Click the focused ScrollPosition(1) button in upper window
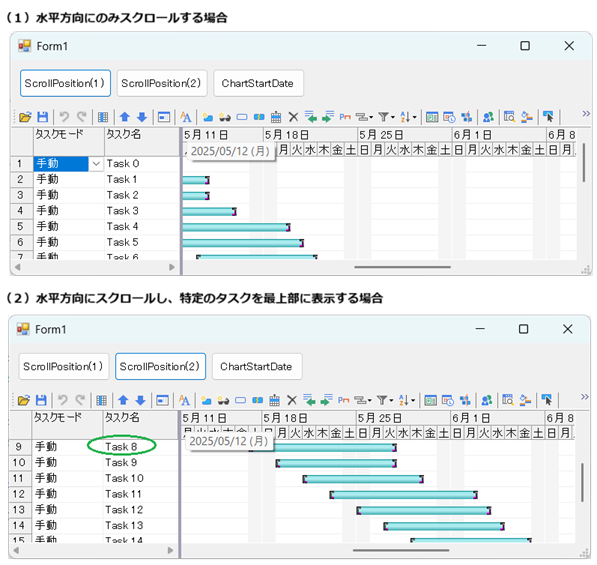Viewport: 597px width, 565px height. [x=65, y=83]
